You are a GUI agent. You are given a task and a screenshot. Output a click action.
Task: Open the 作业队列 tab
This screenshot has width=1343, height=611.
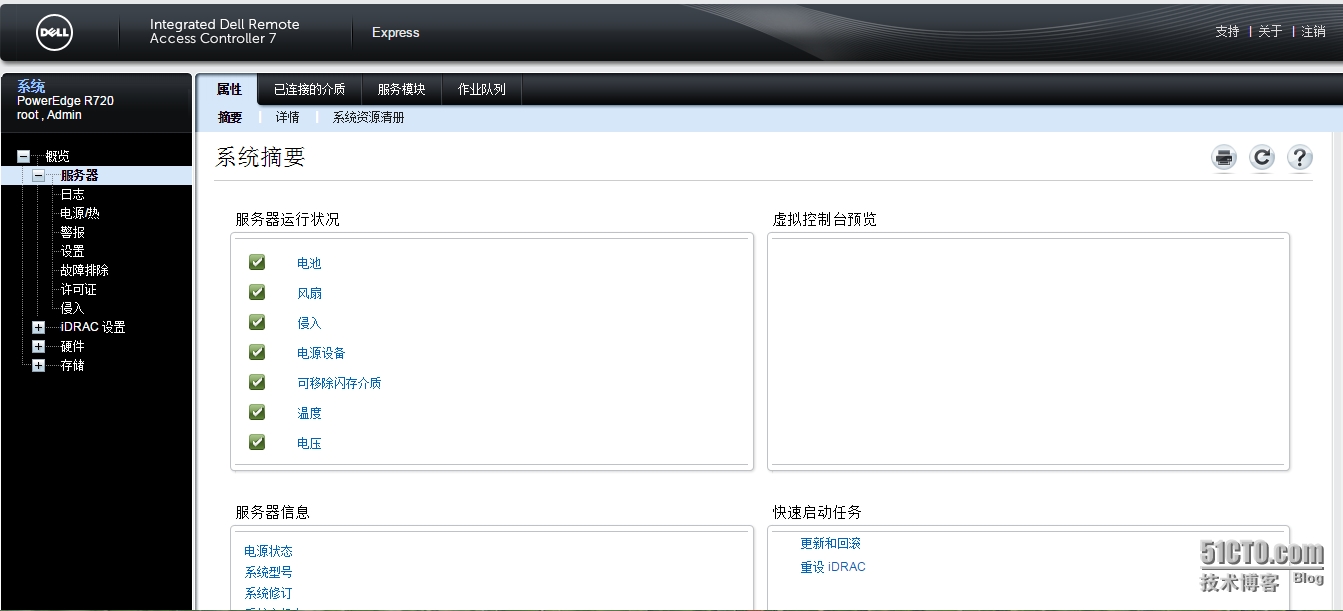(x=481, y=89)
